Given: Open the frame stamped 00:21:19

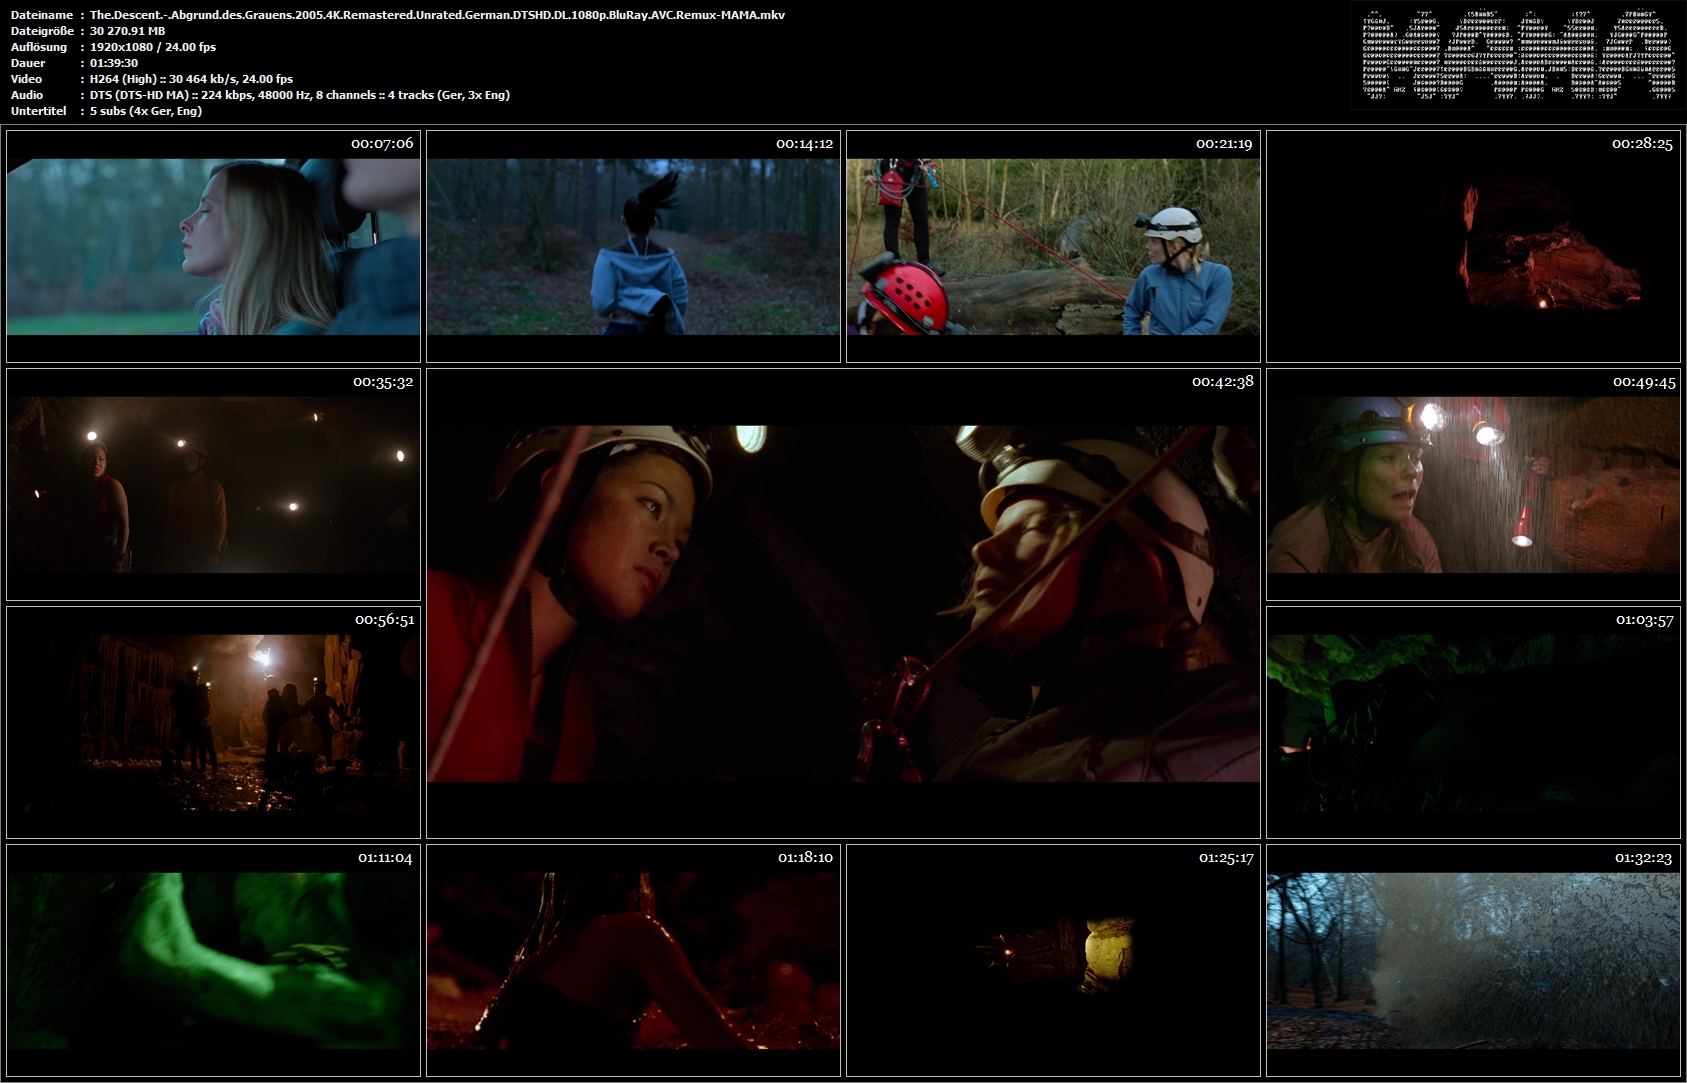Looking at the screenshot, I should tap(1053, 246).
